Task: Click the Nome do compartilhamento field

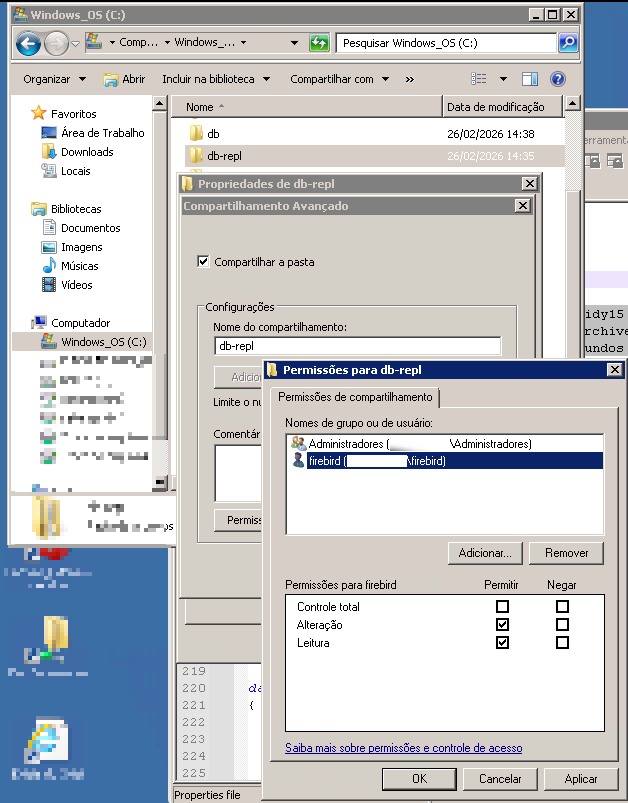Action: click(x=358, y=346)
